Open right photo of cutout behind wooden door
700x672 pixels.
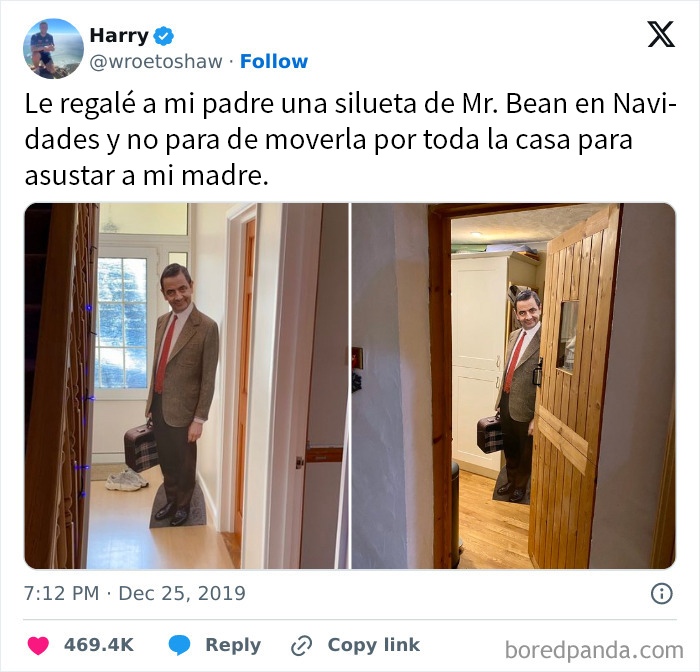(x=513, y=386)
